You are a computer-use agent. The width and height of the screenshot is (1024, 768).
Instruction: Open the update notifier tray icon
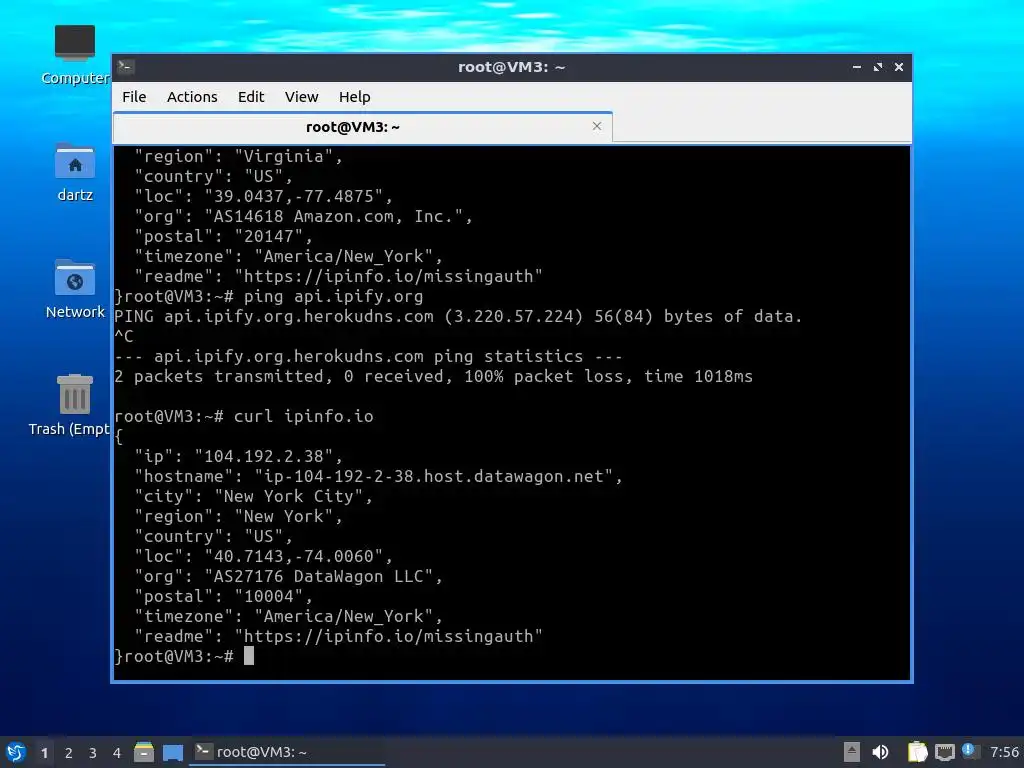pos(970,752)
